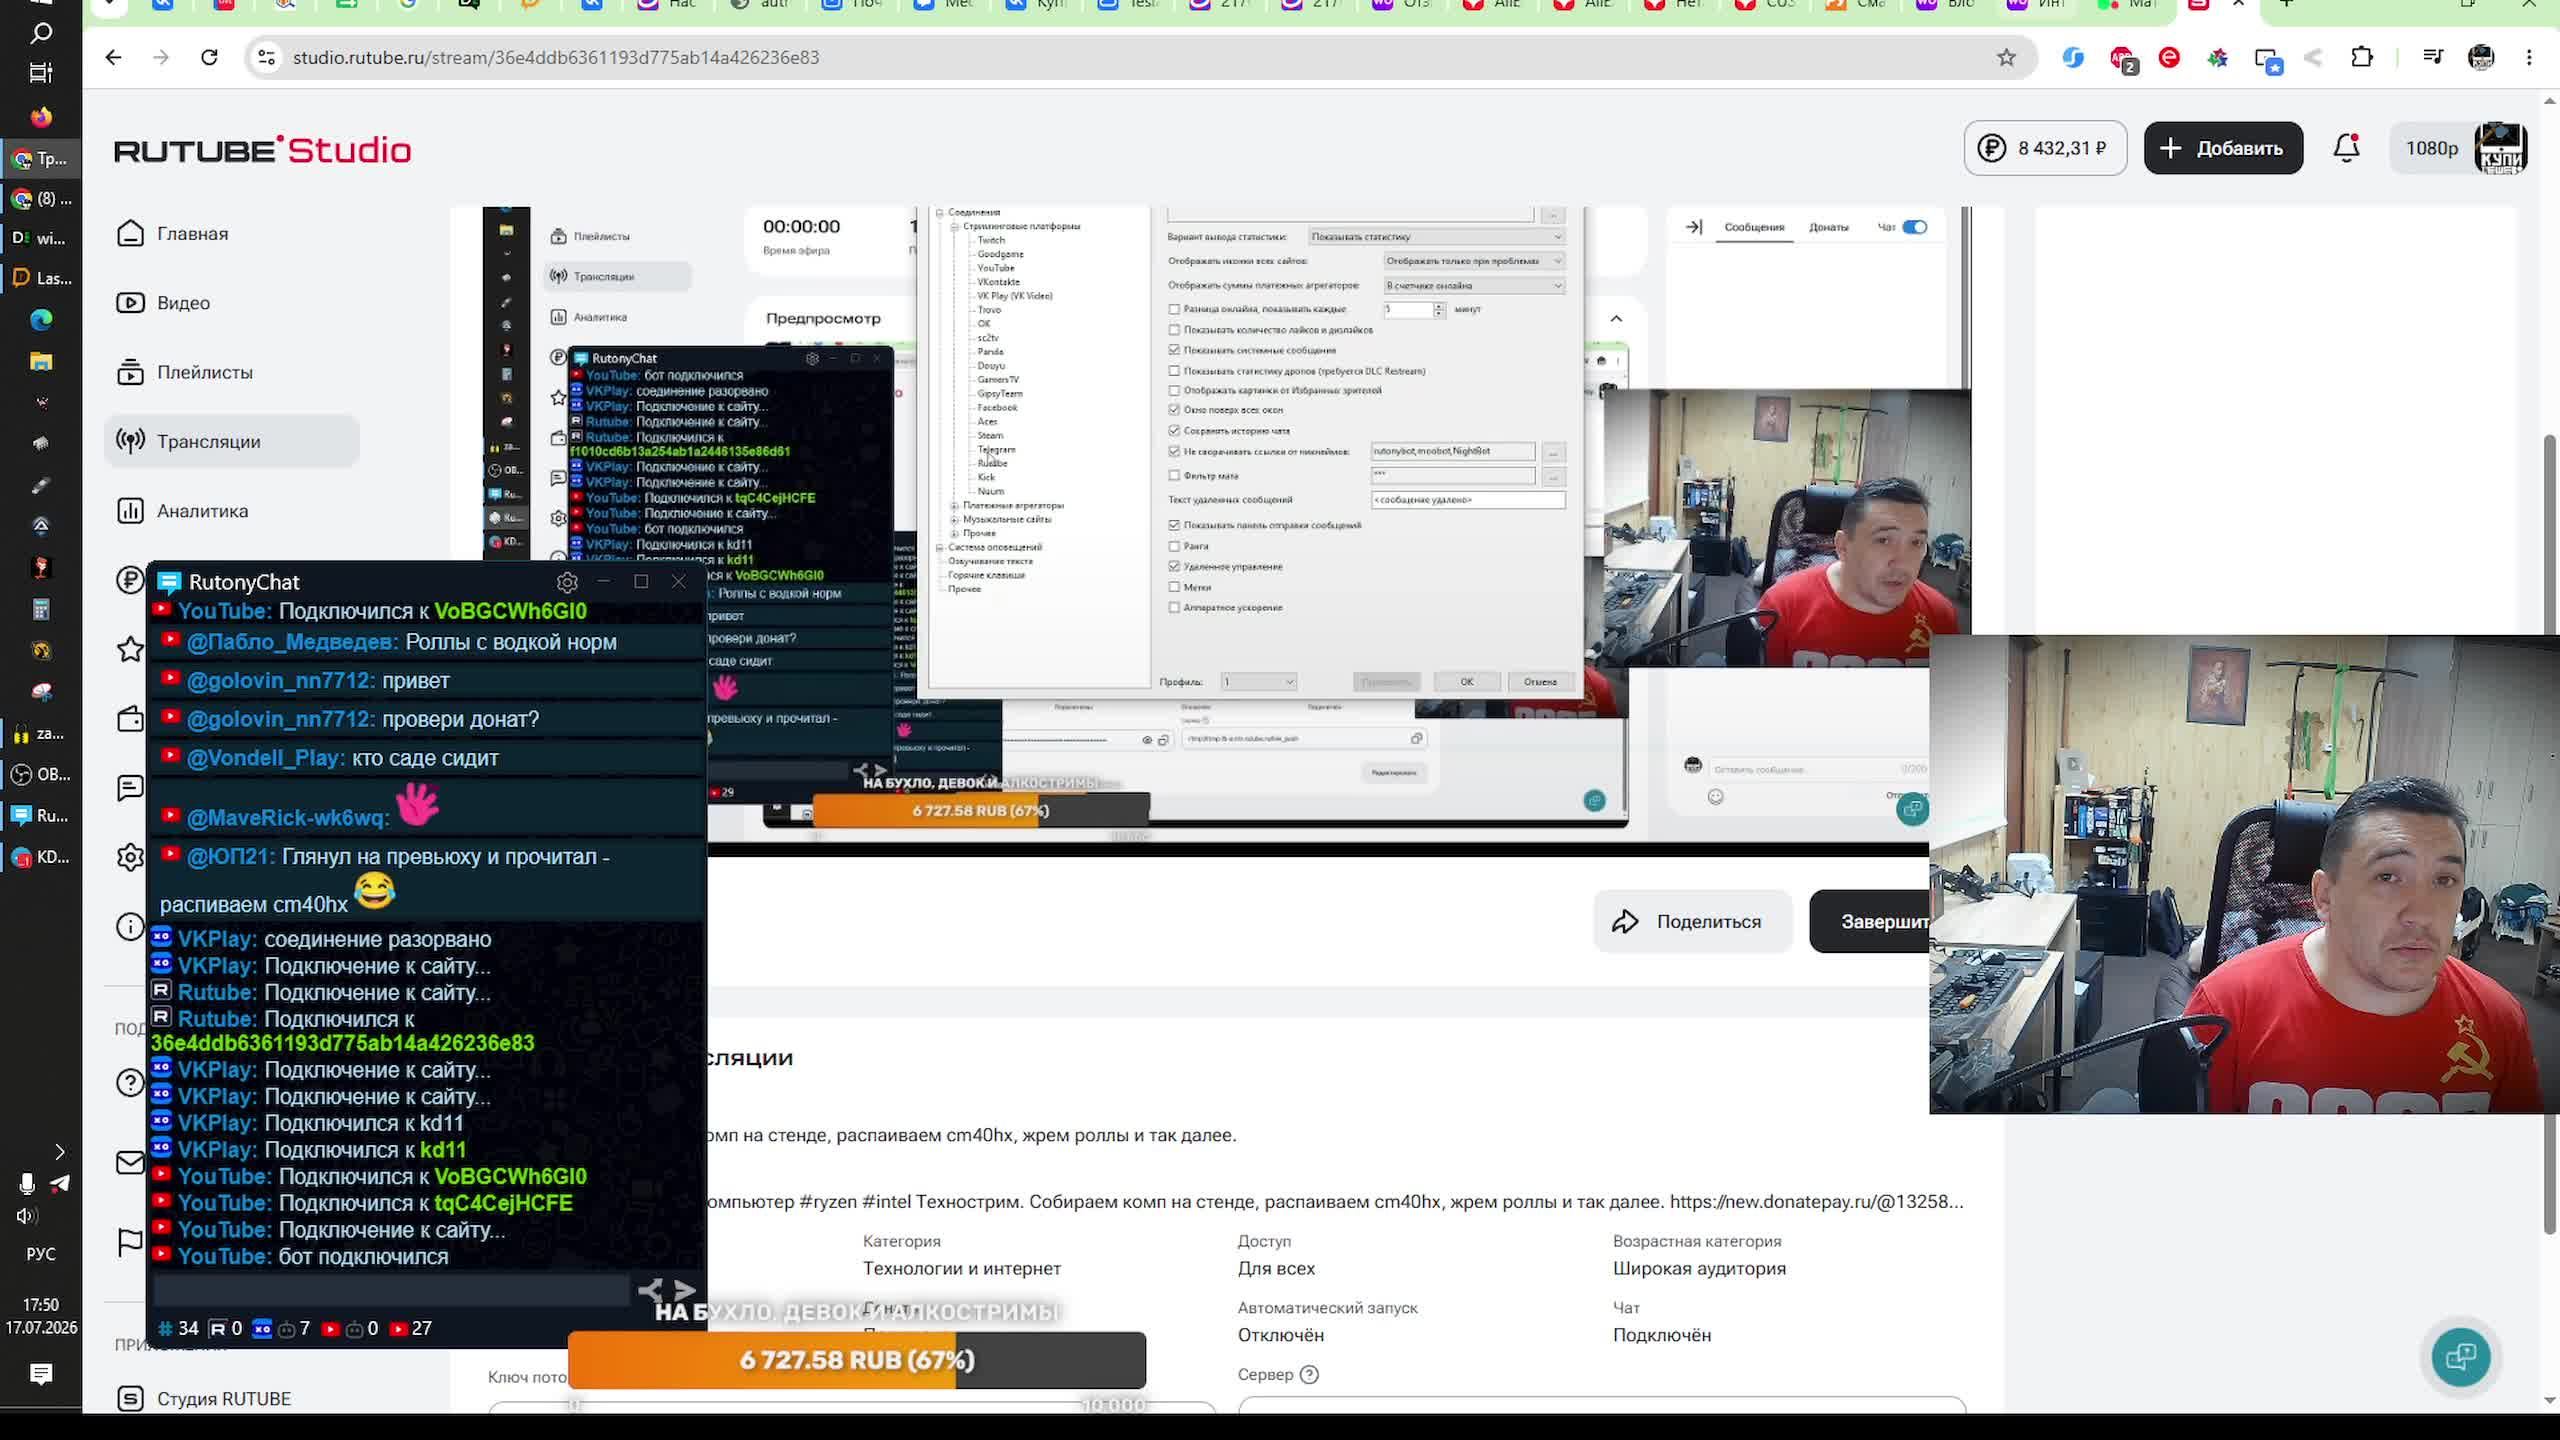Click the Поделиться share button

1692,921
